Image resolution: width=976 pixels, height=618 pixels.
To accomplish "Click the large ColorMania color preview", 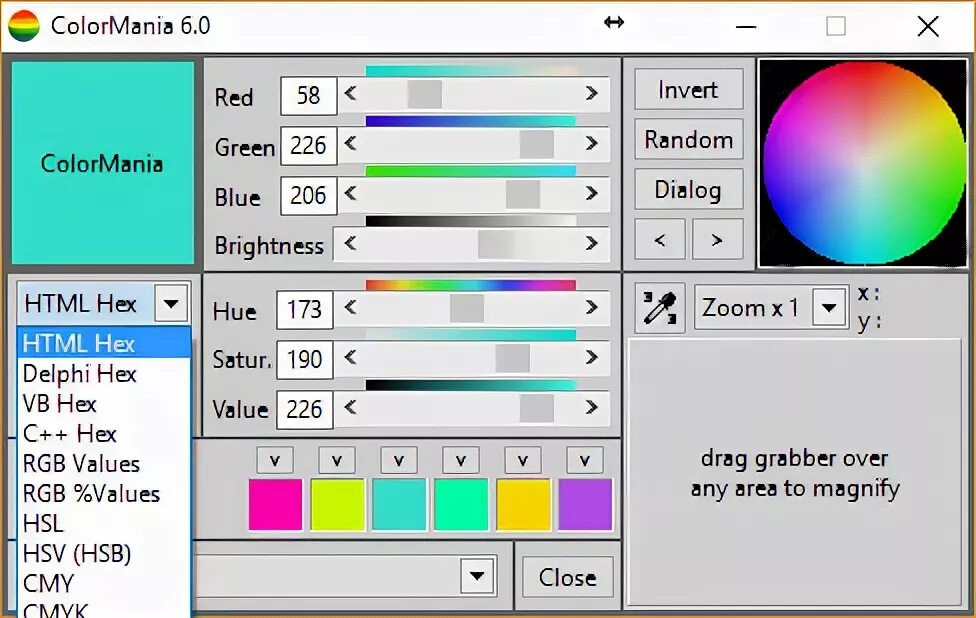I will click(103, 162).
